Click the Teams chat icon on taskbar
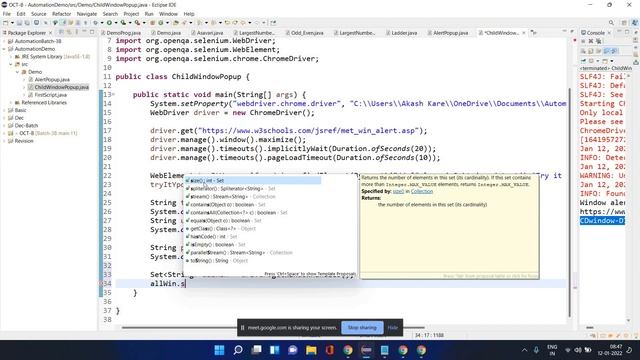Screen dimensions: 640x360 tap(293, 350)
